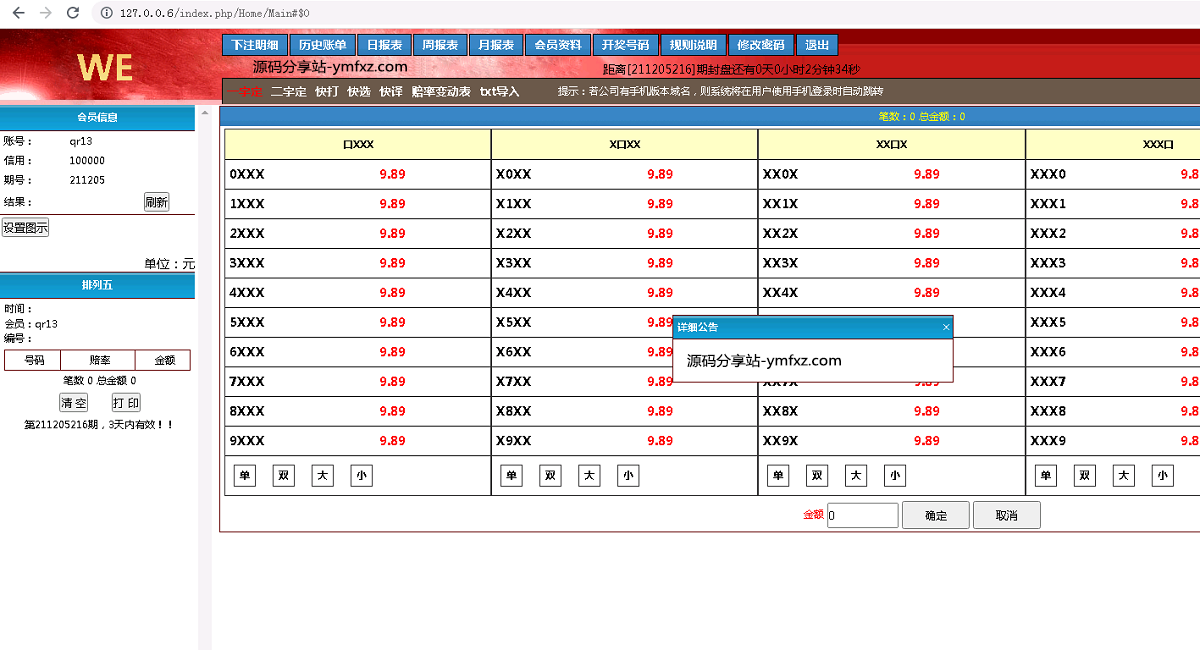Click the 金额 input field
This screenshot has height=650, width=1200.
(x=862, y=515)
